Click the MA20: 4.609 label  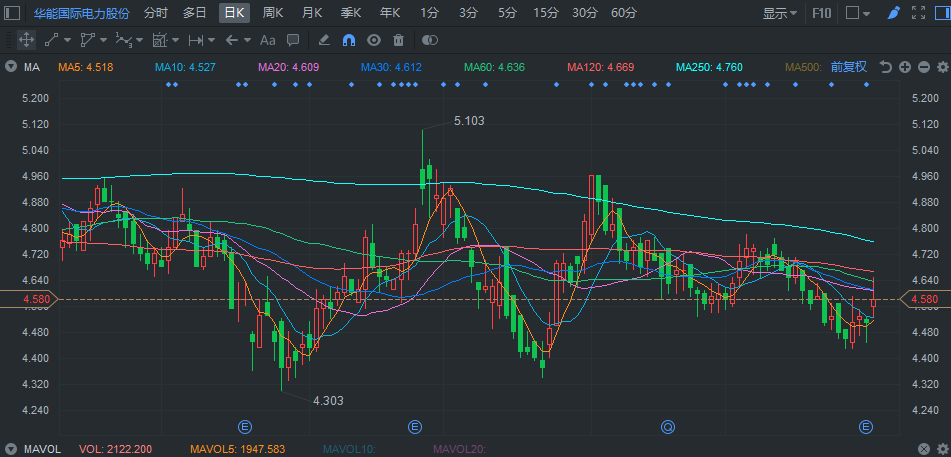click(289, 67)
